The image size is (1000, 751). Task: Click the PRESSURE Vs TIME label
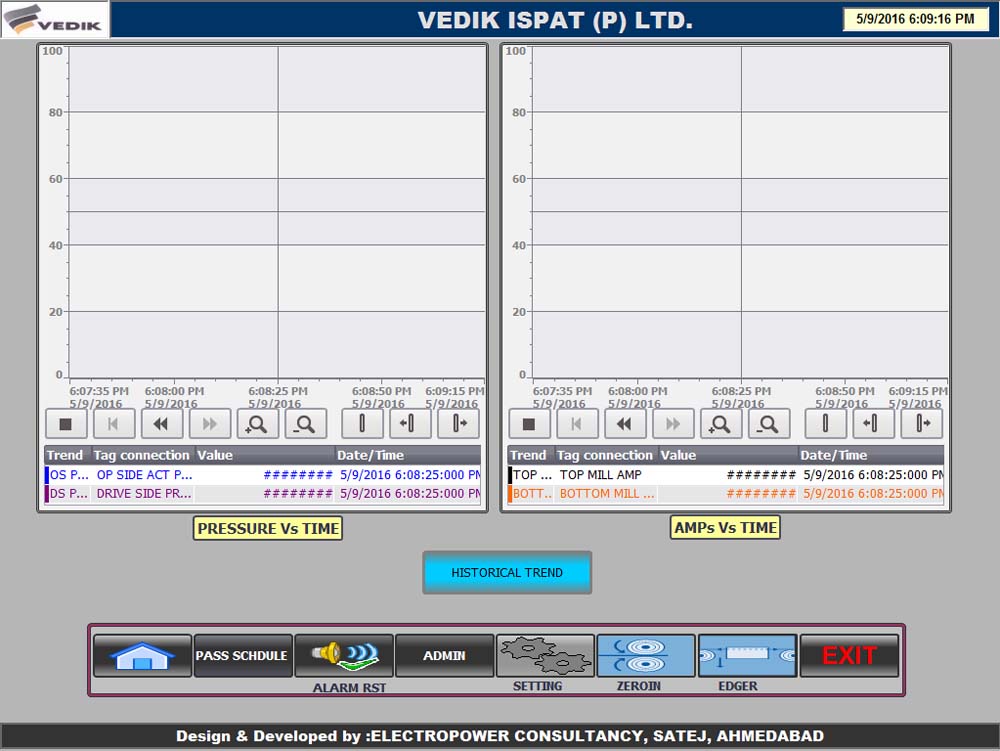(x=268, y=529)
